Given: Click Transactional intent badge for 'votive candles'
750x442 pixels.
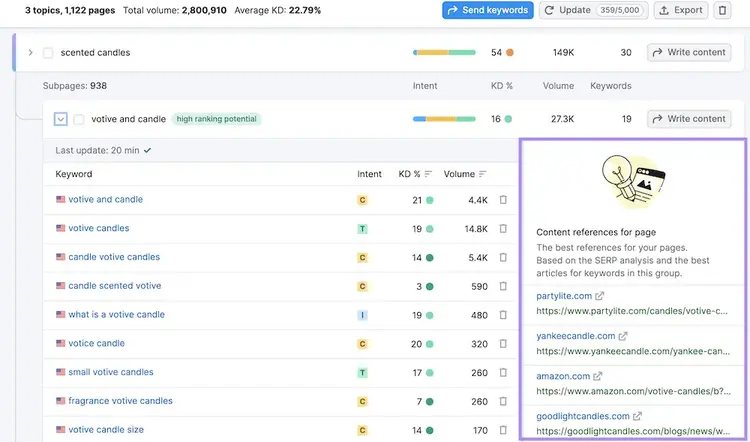Looking at the screenshot, I should [x=362, y=229].
